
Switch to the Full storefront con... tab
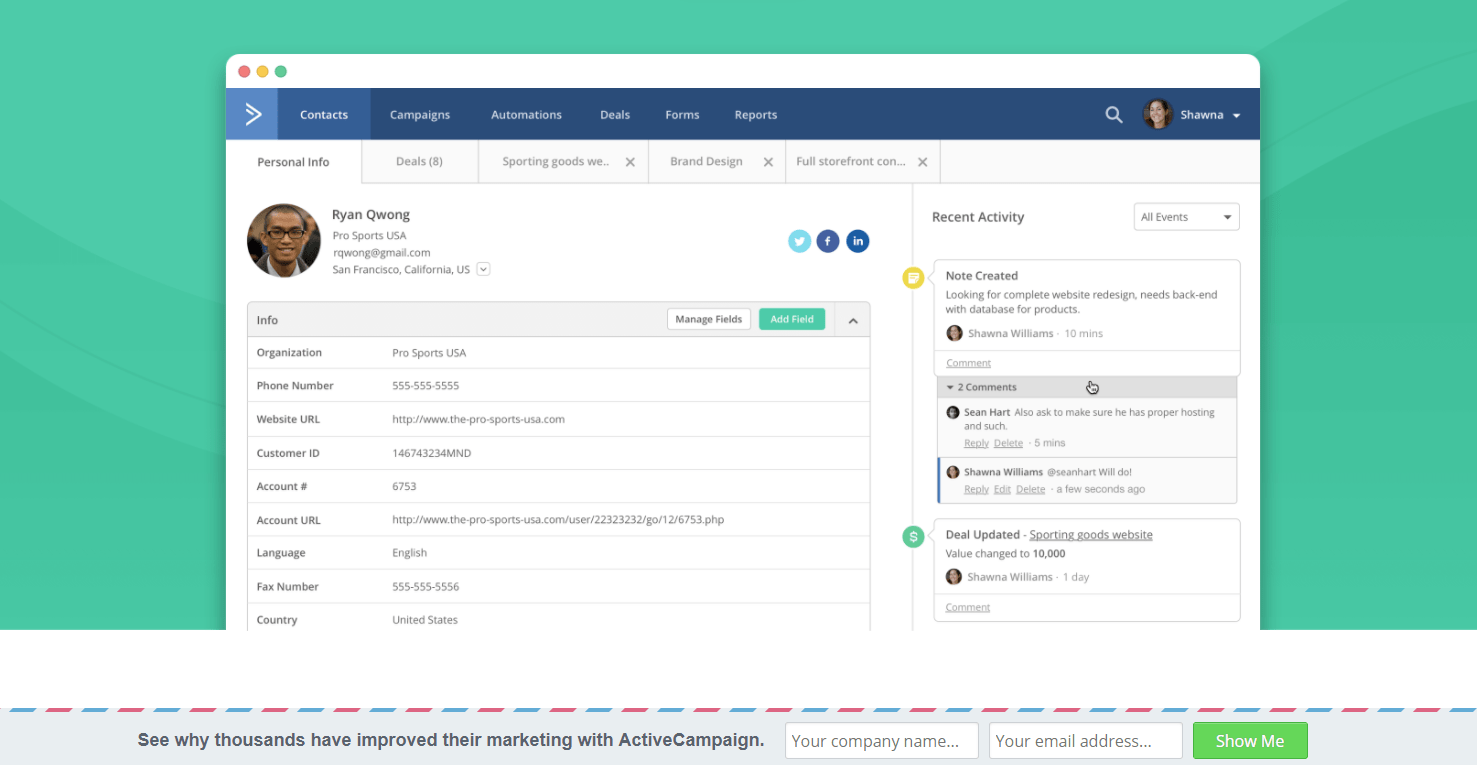point(851,161)
